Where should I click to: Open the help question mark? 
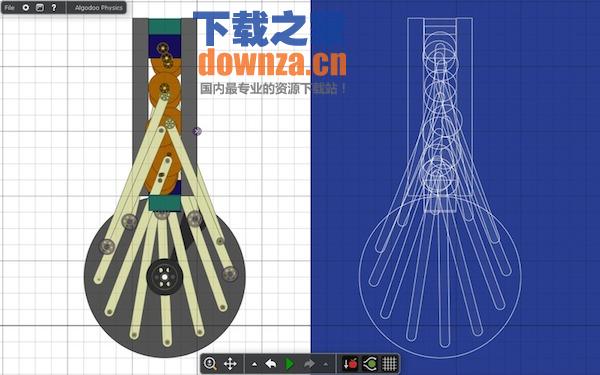pyautogui.click(x=54, y=8)
